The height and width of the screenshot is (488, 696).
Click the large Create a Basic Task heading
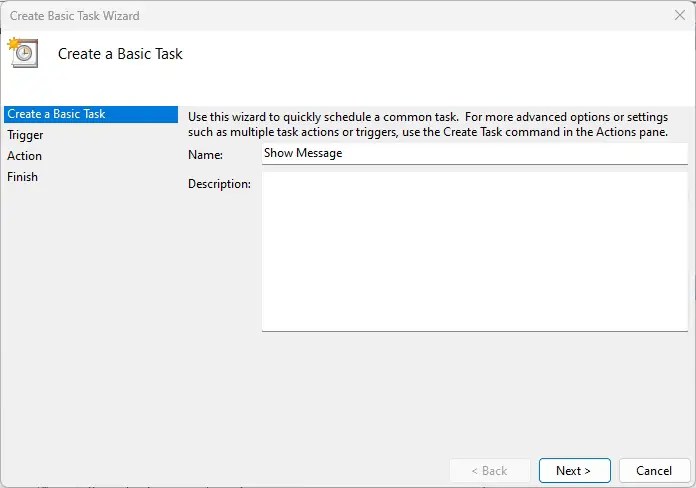point(120,54)
